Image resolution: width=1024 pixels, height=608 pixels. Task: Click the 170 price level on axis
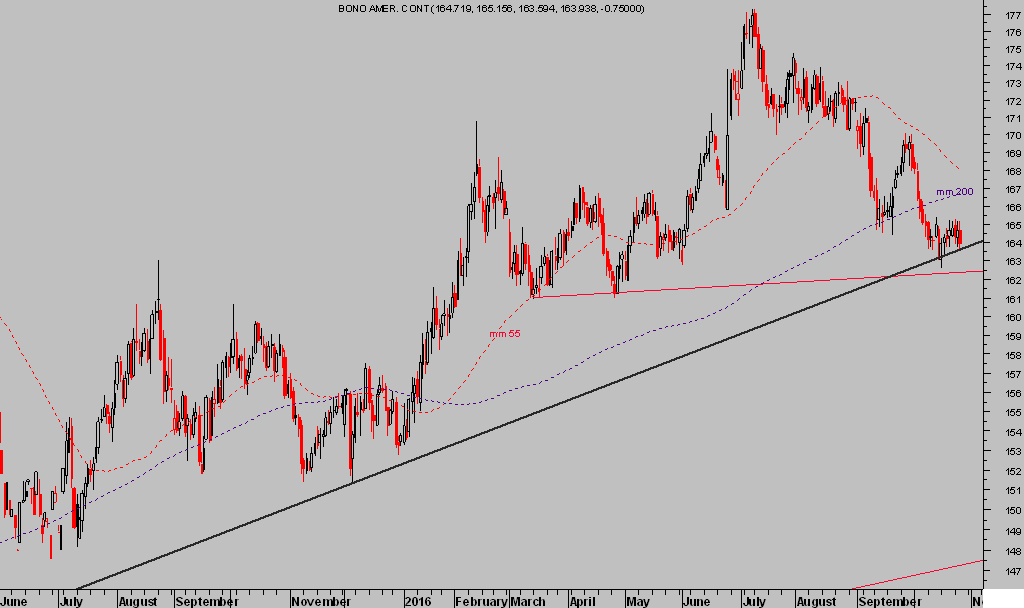[x=1013, y=136]
